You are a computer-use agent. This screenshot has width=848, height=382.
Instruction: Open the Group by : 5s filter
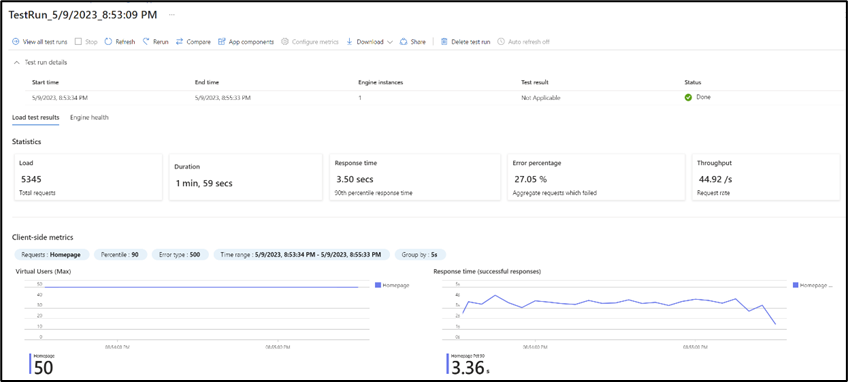(420, 255)
